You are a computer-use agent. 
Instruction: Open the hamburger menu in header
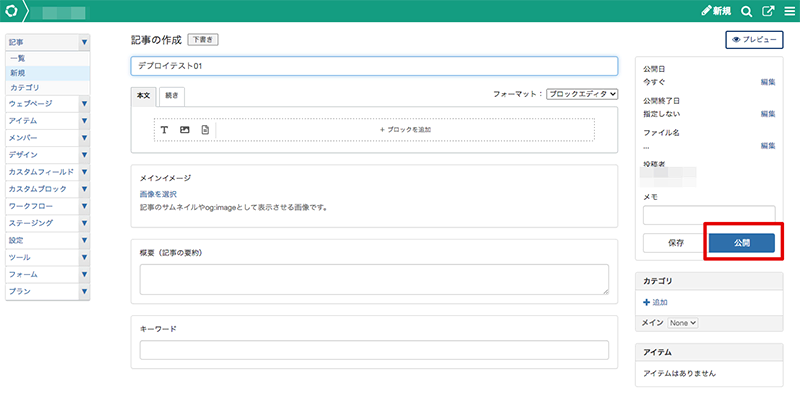pyautogui.click(x=788, y=11)
